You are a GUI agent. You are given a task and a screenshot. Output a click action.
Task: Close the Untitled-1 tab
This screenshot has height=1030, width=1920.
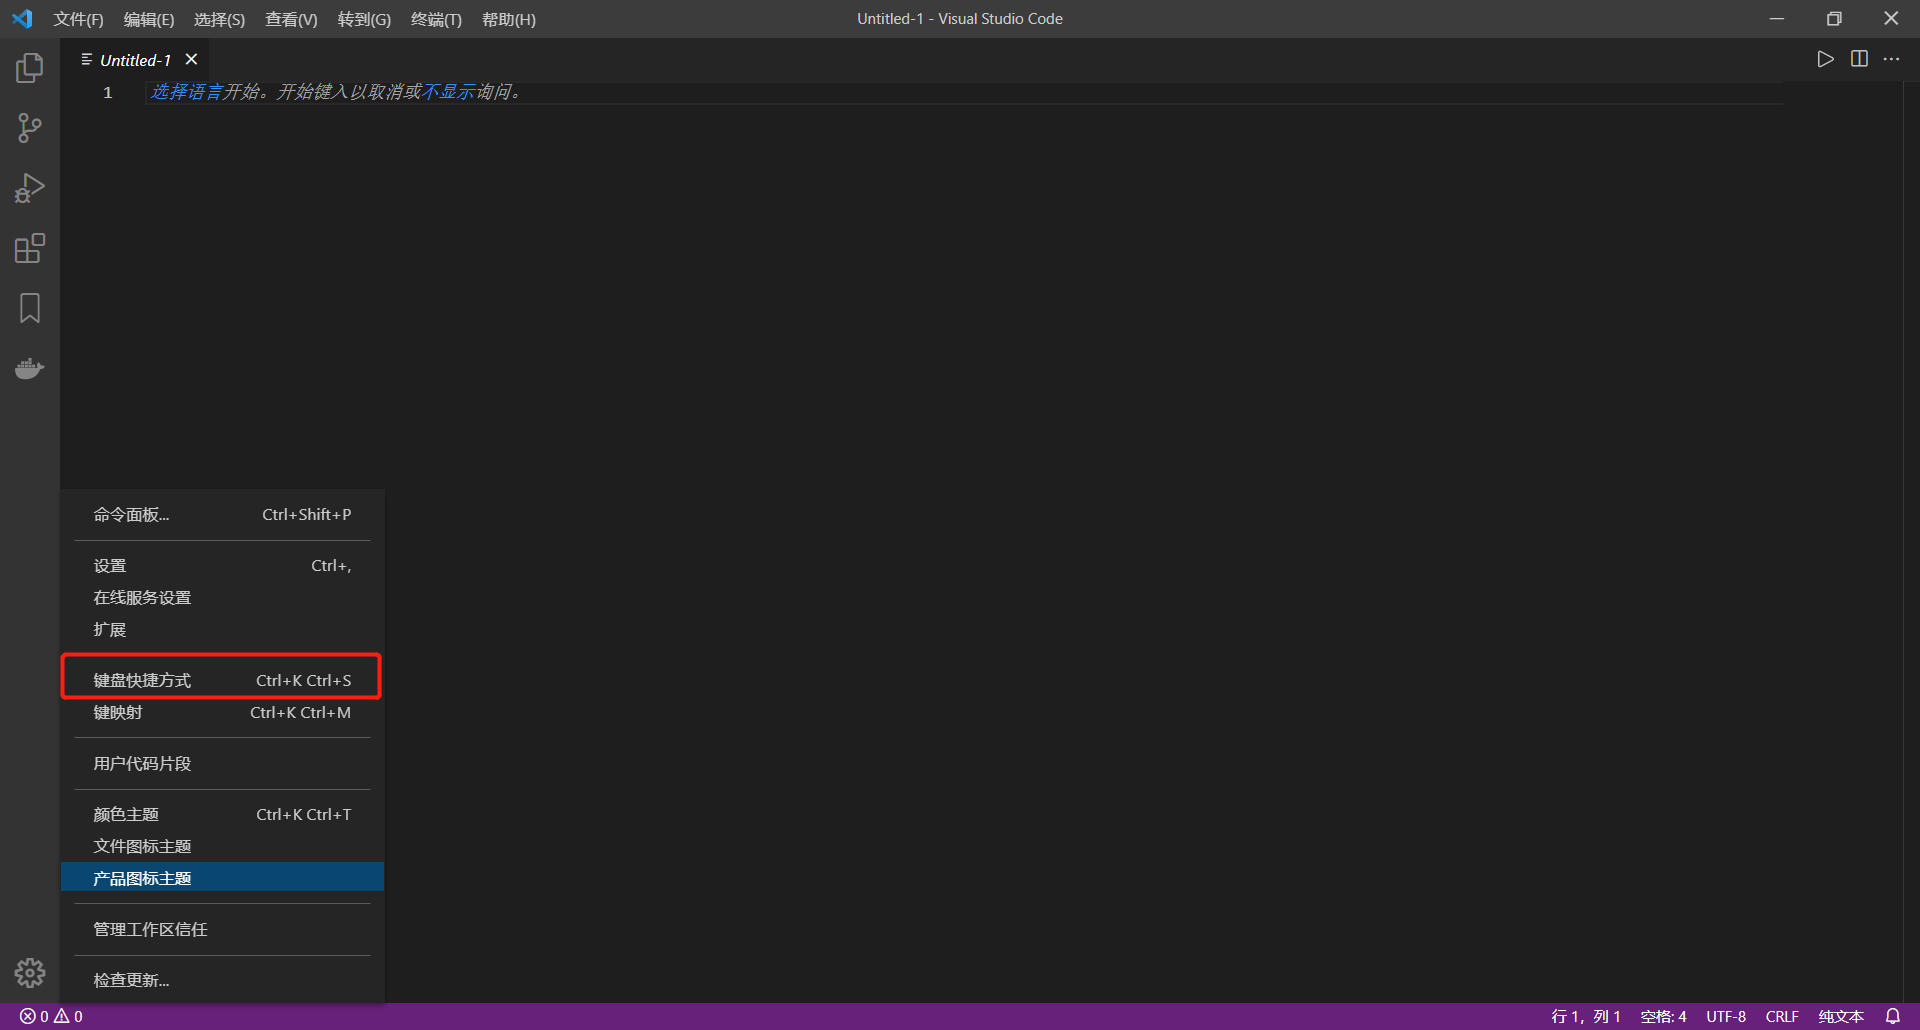(191, 60)
